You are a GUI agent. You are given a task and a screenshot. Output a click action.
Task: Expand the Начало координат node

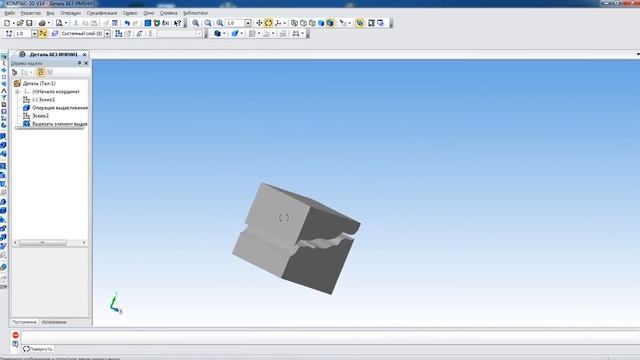tap(18, 92)
